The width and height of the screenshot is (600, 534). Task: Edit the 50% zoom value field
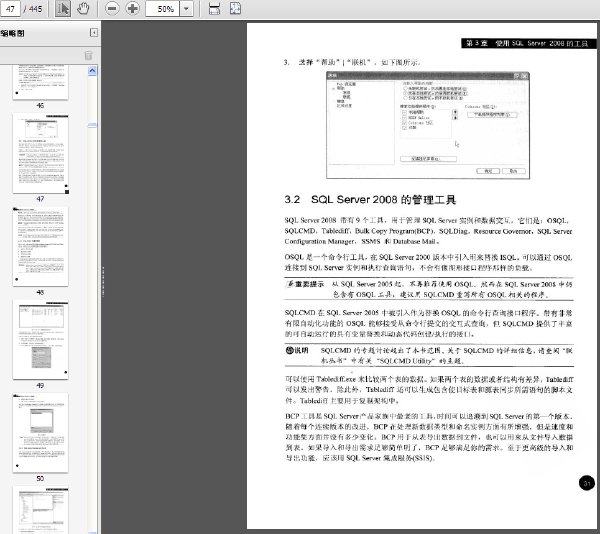[163, 8]
